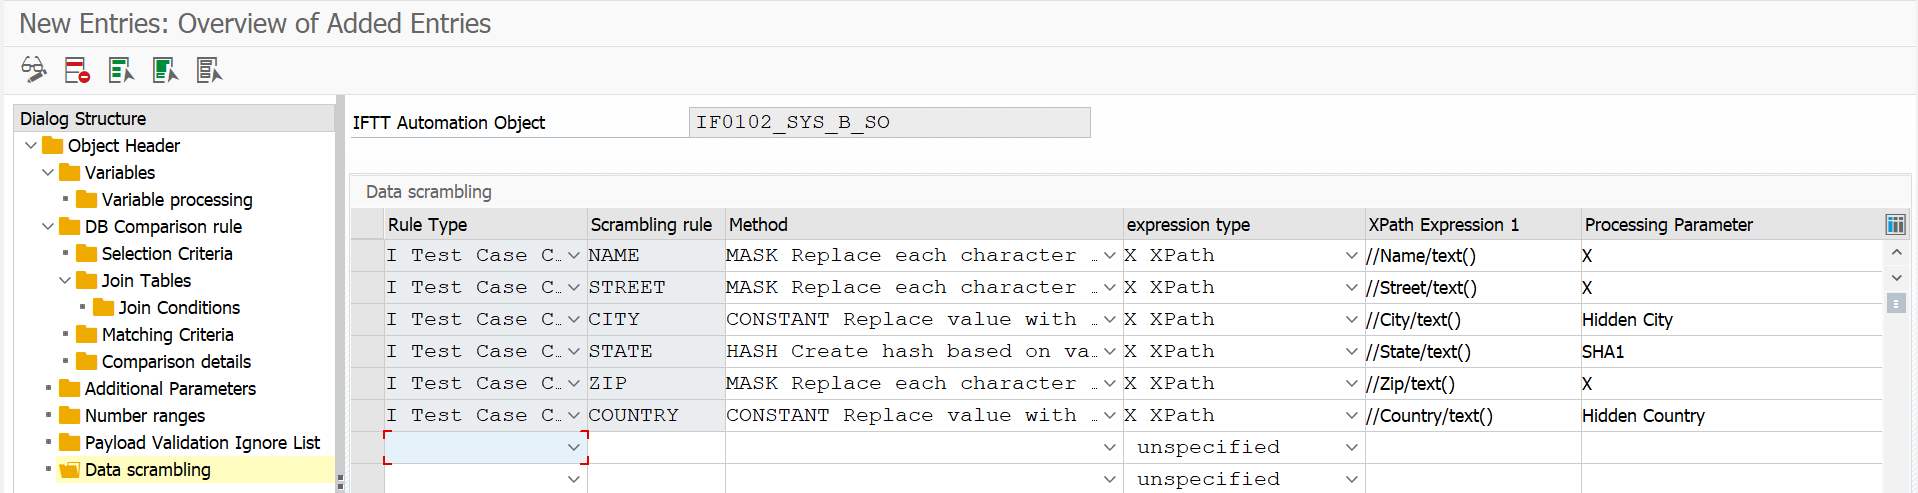Select Payload Validation Ignore List tree item

202,442
